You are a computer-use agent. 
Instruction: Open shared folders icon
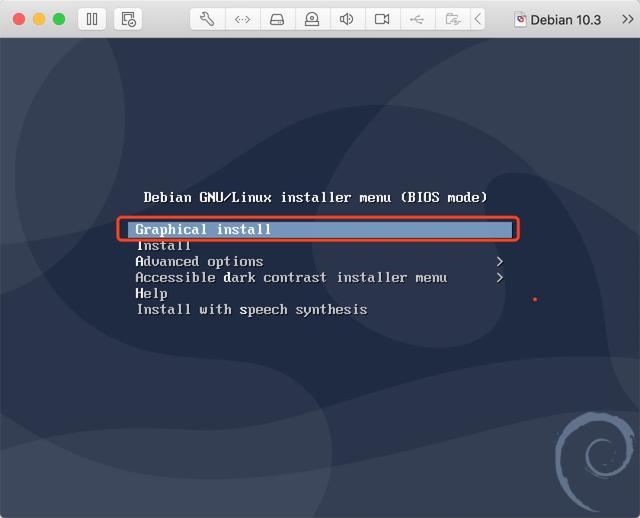tap(452, 19)
